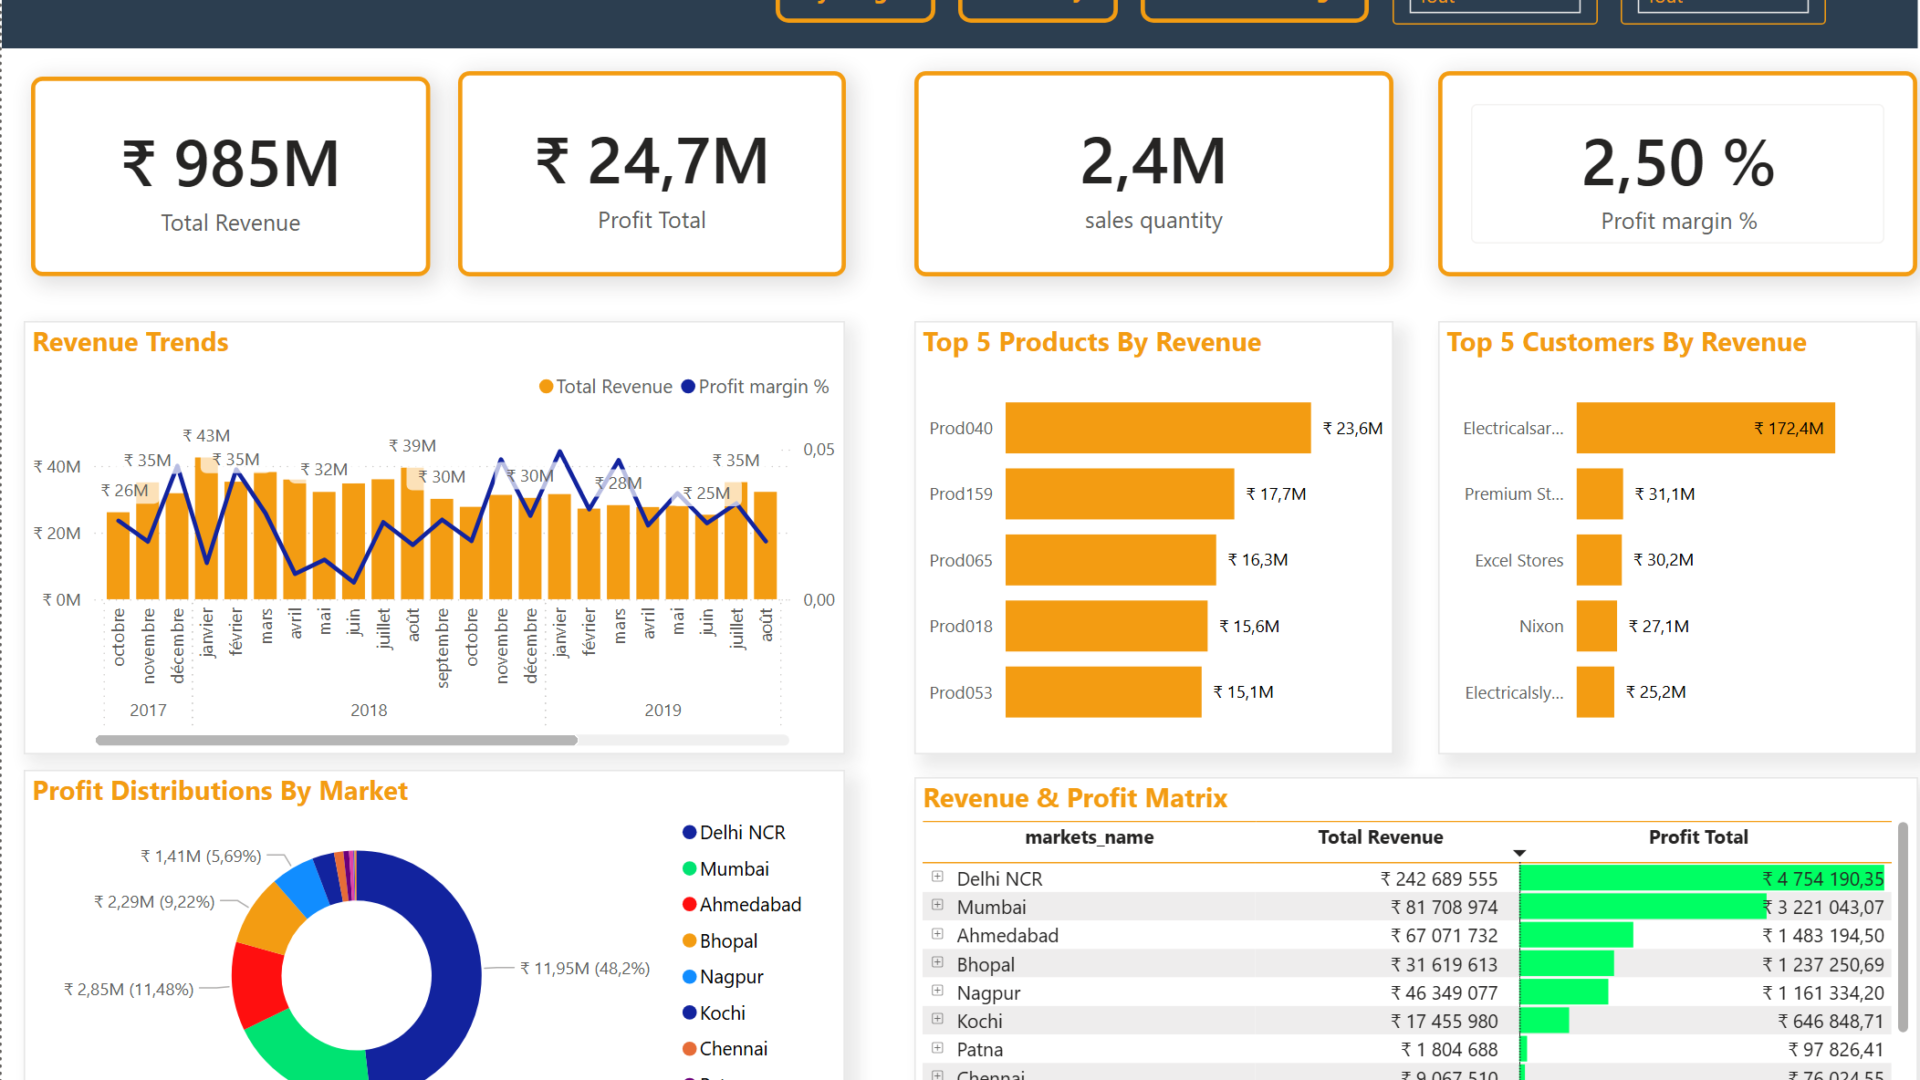Expand the Delhi NCR matrix row
Viewport: 1920px width, 1080px height.
[x=937, y=877]
